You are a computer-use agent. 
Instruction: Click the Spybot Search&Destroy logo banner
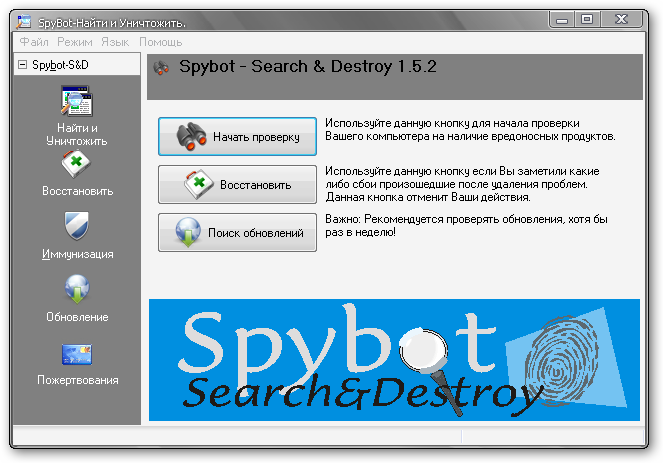point(393,360)
